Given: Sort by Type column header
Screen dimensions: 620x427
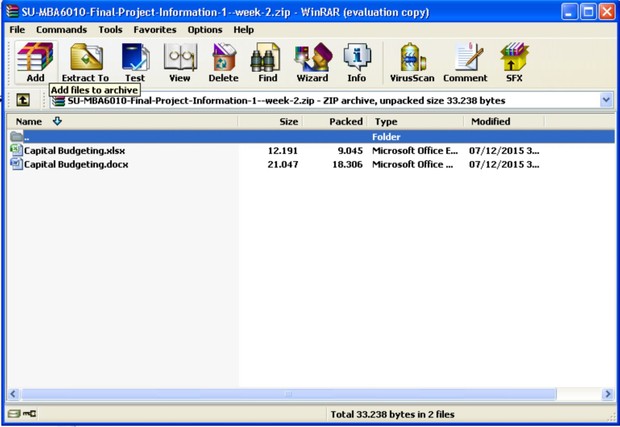Looking at the screenshot, I should click(x=415, y=121).
